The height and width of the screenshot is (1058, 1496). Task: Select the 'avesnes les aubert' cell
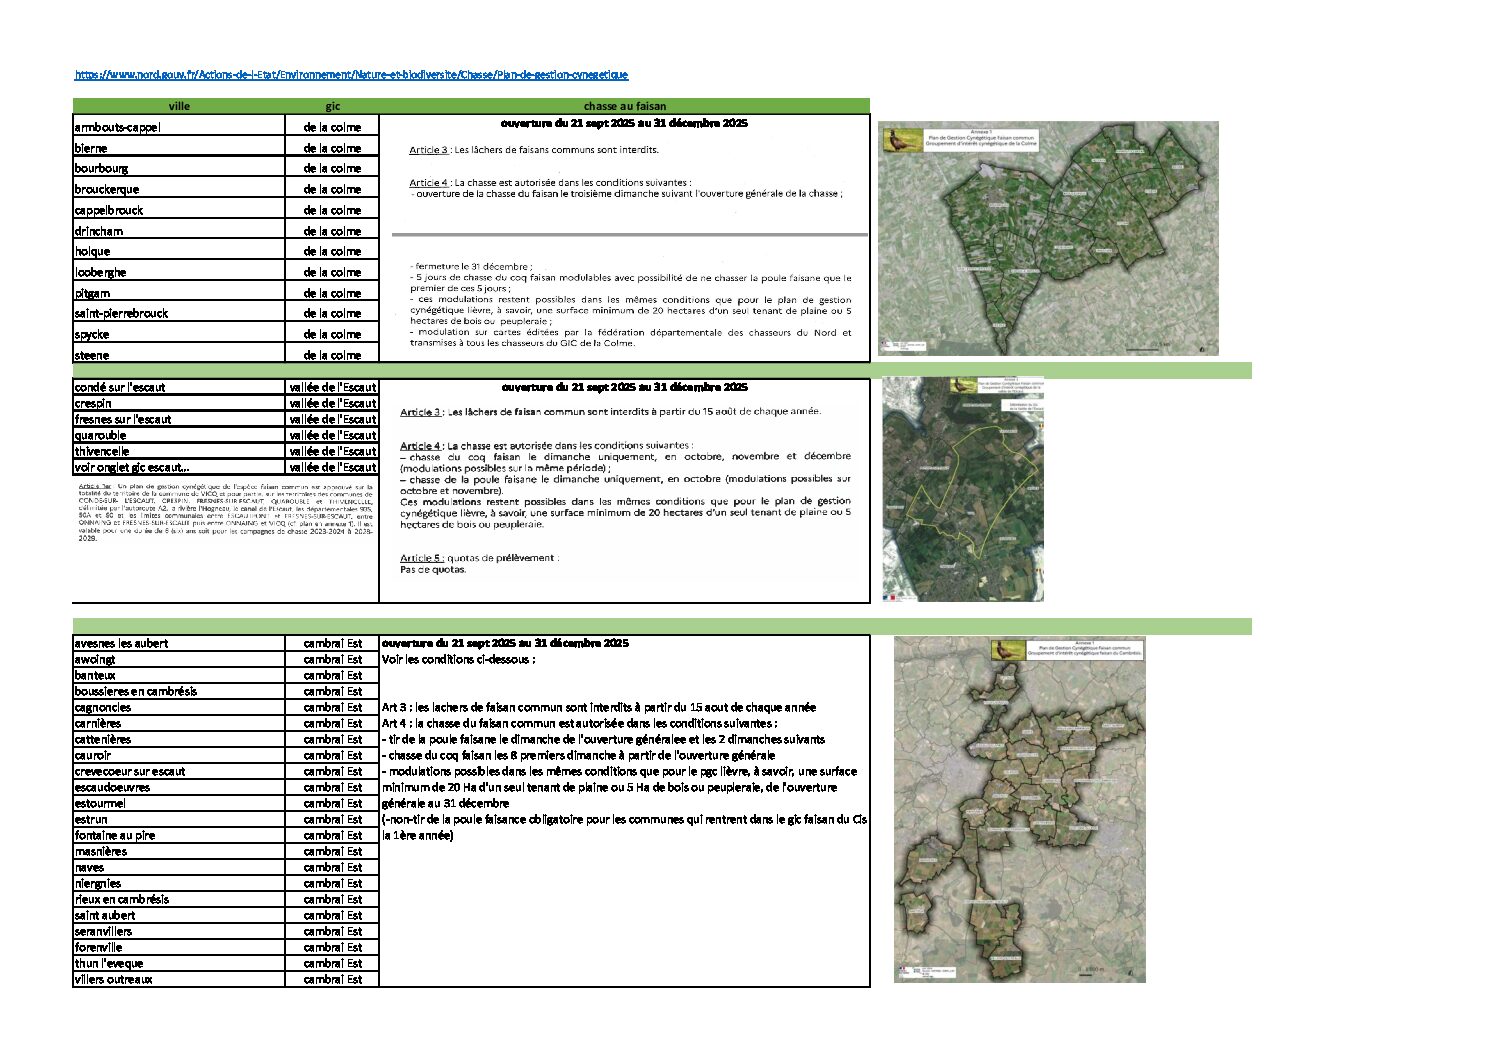coord(179,643)
